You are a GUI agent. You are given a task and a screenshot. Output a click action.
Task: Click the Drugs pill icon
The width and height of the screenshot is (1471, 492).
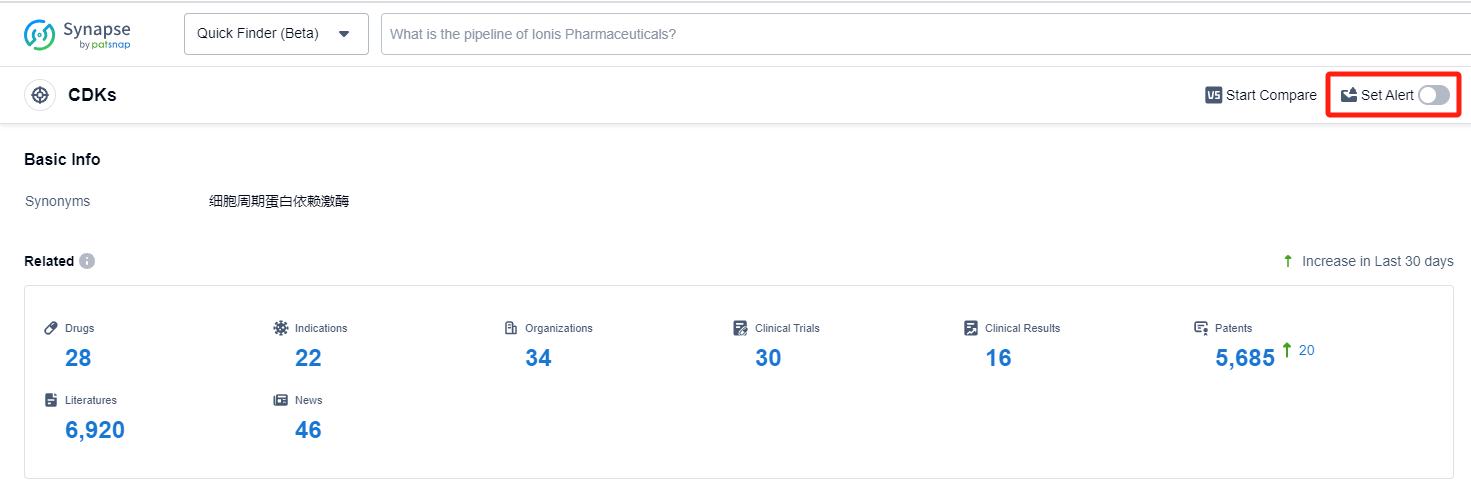52,328
